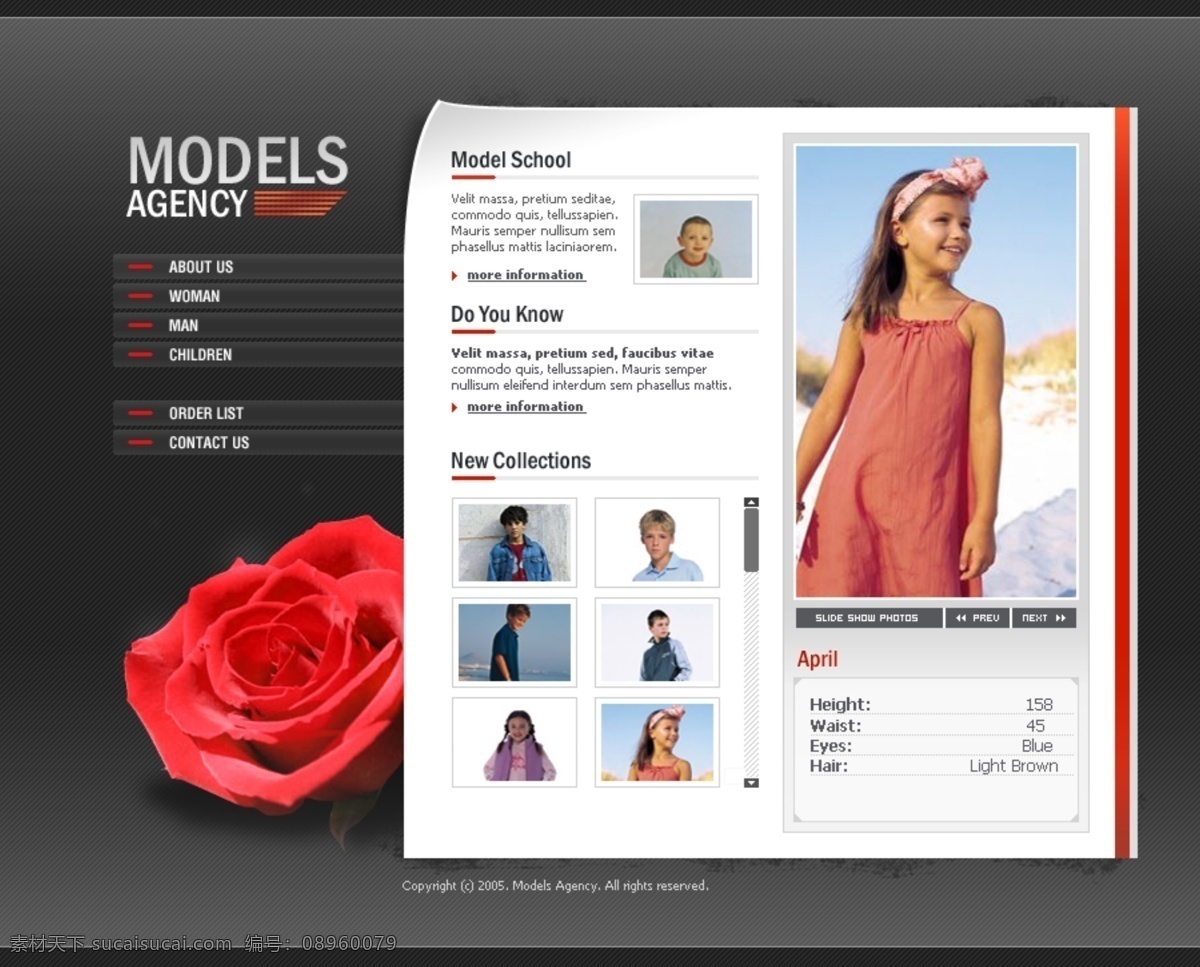
Task: Click the New Collections heading
Action: 521,461
